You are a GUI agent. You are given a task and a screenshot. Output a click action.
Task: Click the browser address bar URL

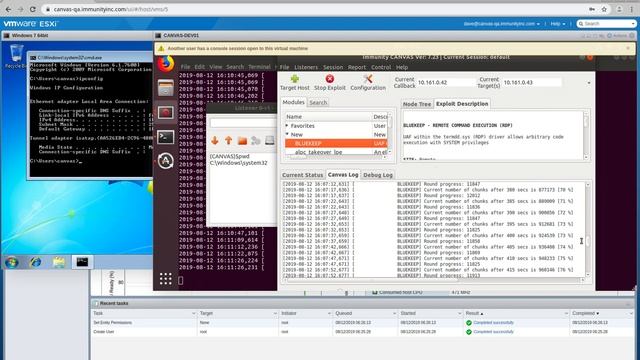coord(111,9)
